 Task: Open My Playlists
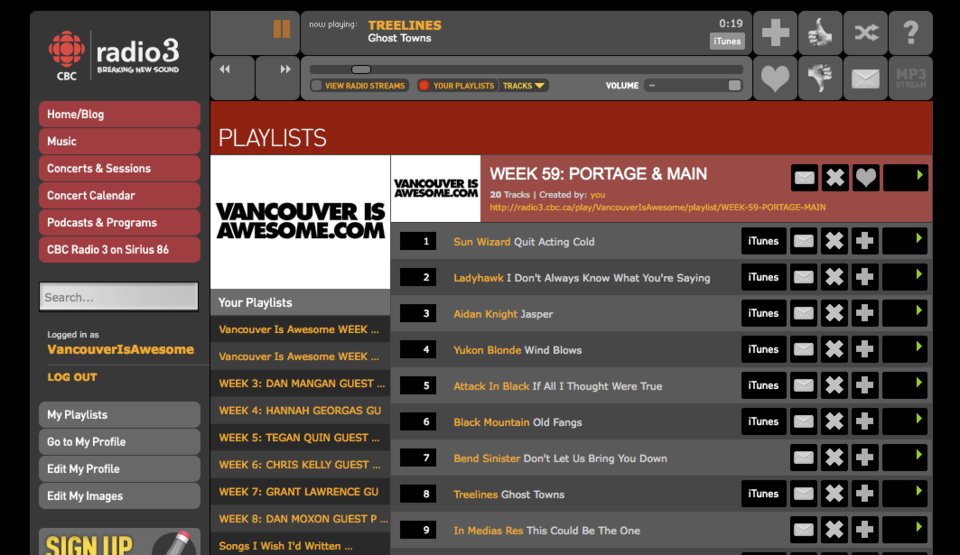coord(119,415)
